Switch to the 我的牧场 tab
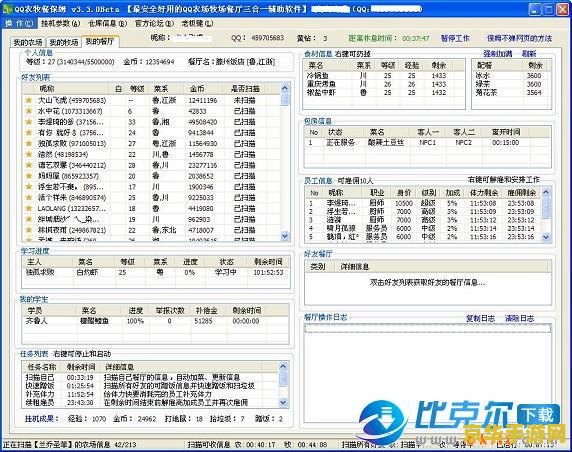This screenshot has width=572, height=452. 64,42
